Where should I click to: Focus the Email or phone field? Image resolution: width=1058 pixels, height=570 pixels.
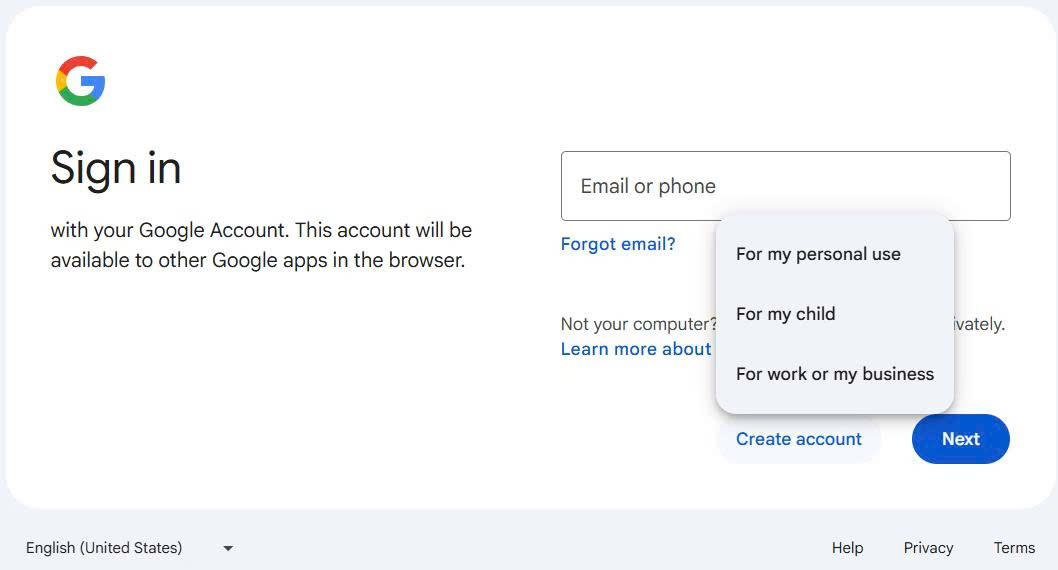785,186
